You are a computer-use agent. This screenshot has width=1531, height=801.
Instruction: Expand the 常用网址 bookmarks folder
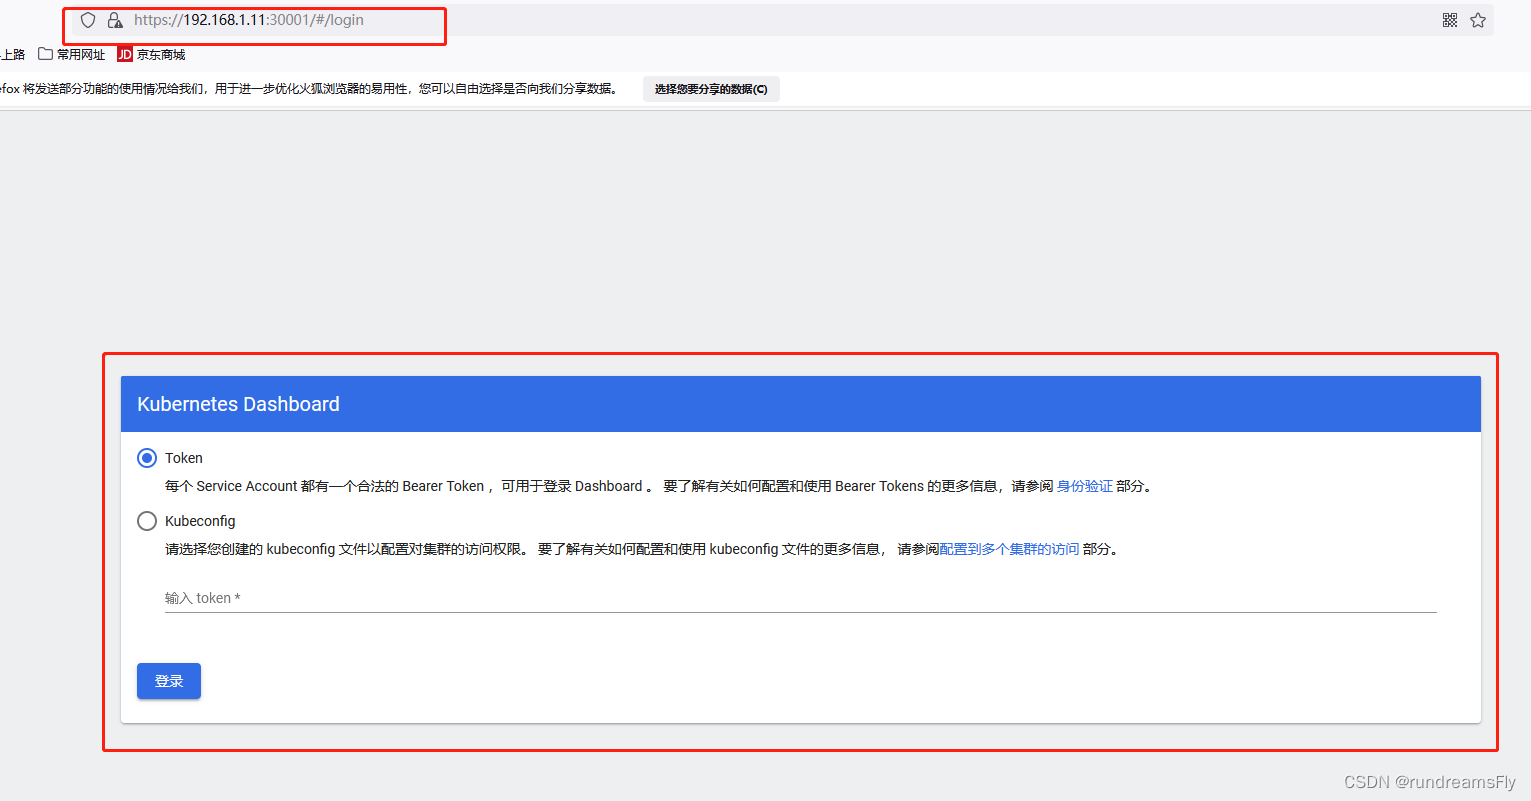point(81,54)
